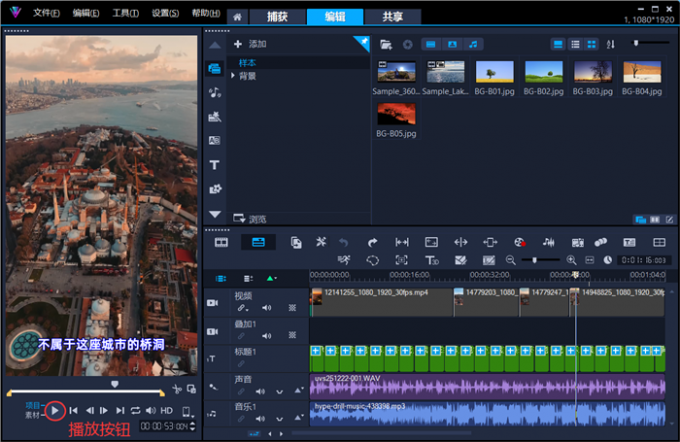Click the redo arrow in timeline toolbar
Screen dimensions: 680x442
(x=372, y=242)
